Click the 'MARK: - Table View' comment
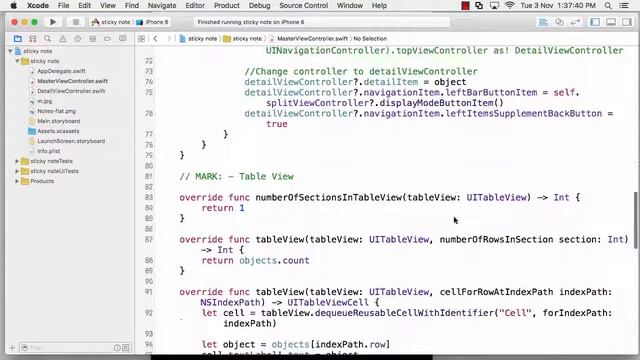This screenshot has height=360, width=640. pos(236,177)
